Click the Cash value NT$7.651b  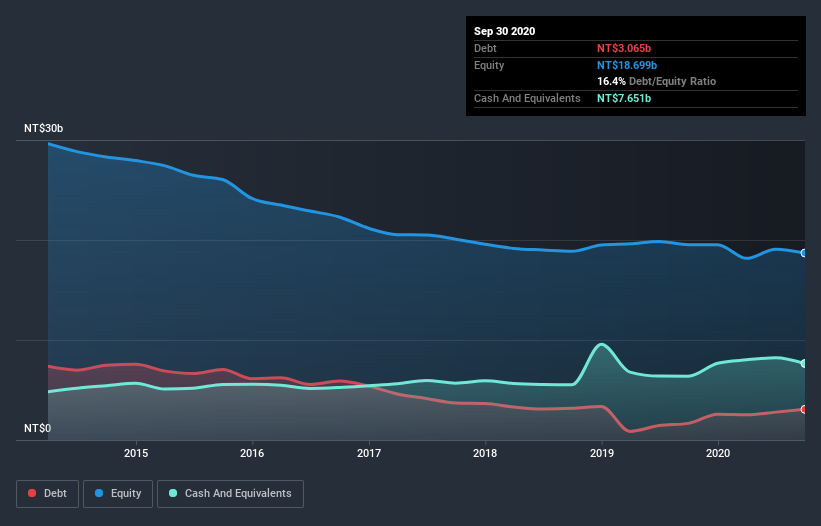click(624, 98)
